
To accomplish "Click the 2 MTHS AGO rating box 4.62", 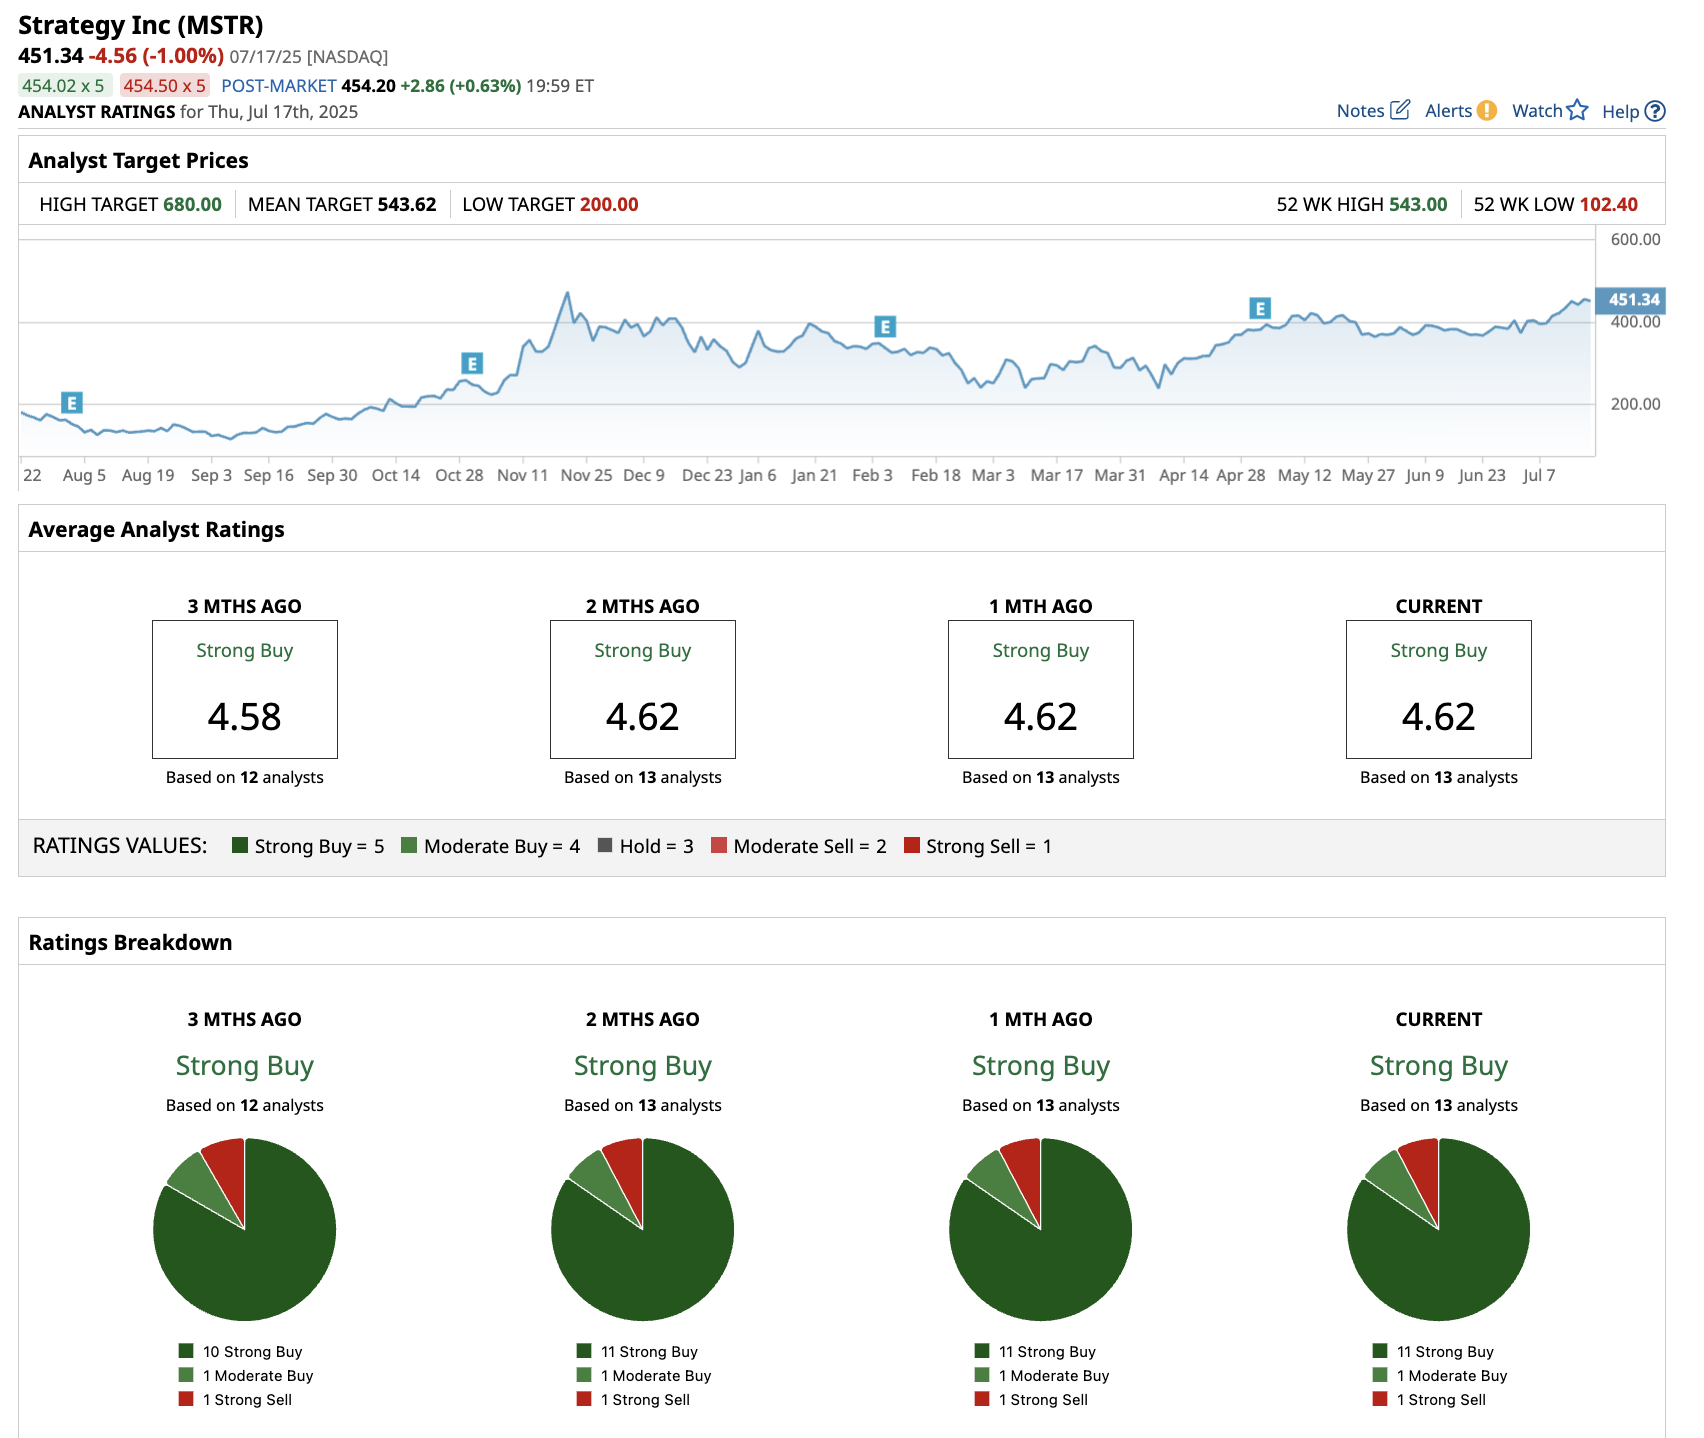I will pyautogui.click(x=643, y=689).
